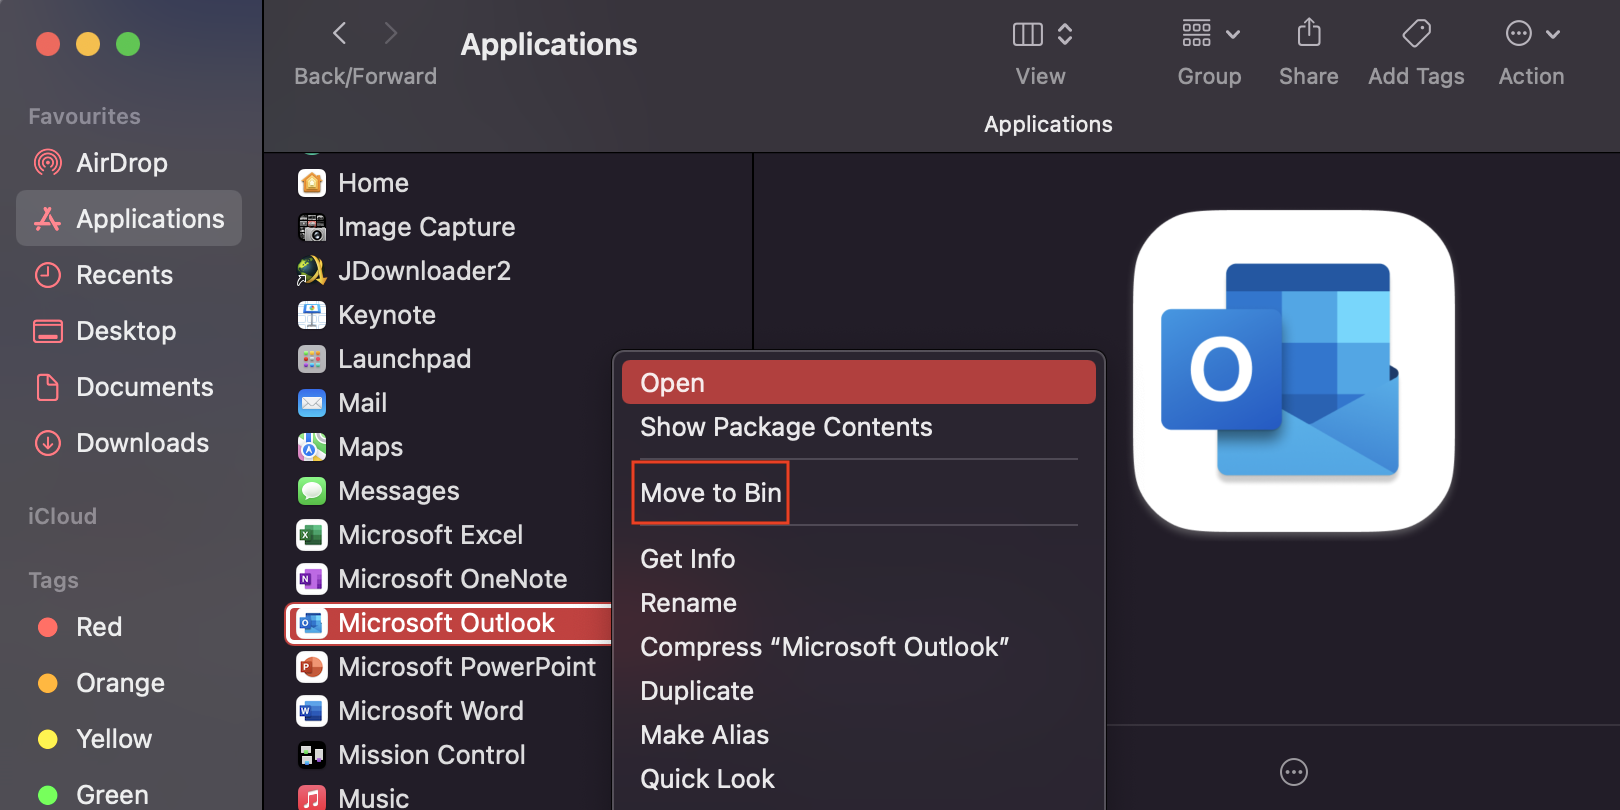Viewport: 1620px width, 810px height.
Task: Select the Red tag color dot
Action: 47,627
